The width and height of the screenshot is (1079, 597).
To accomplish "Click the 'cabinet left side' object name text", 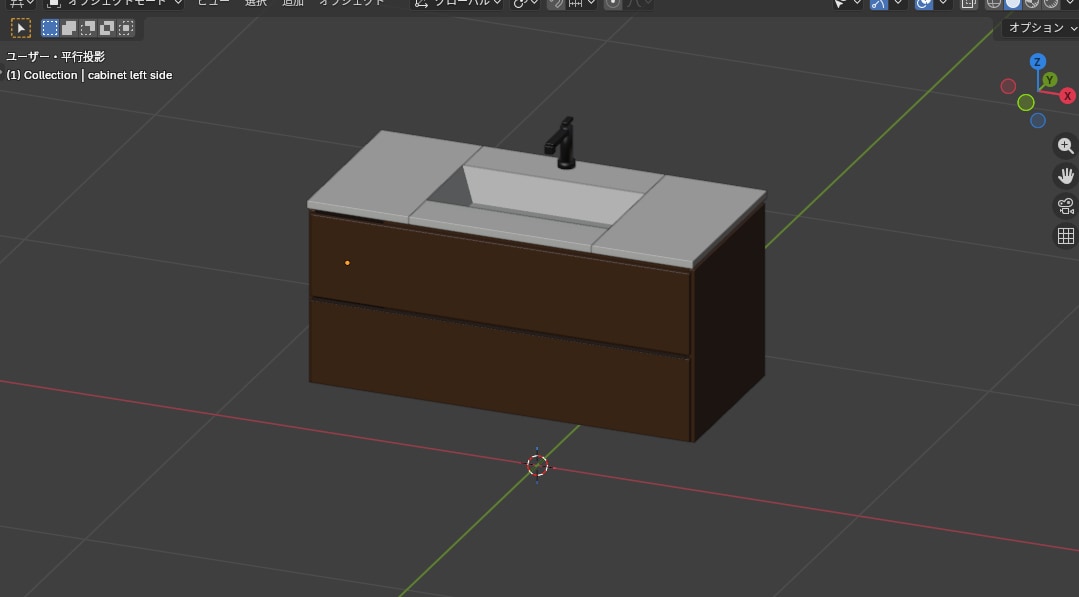I will 130,75.
